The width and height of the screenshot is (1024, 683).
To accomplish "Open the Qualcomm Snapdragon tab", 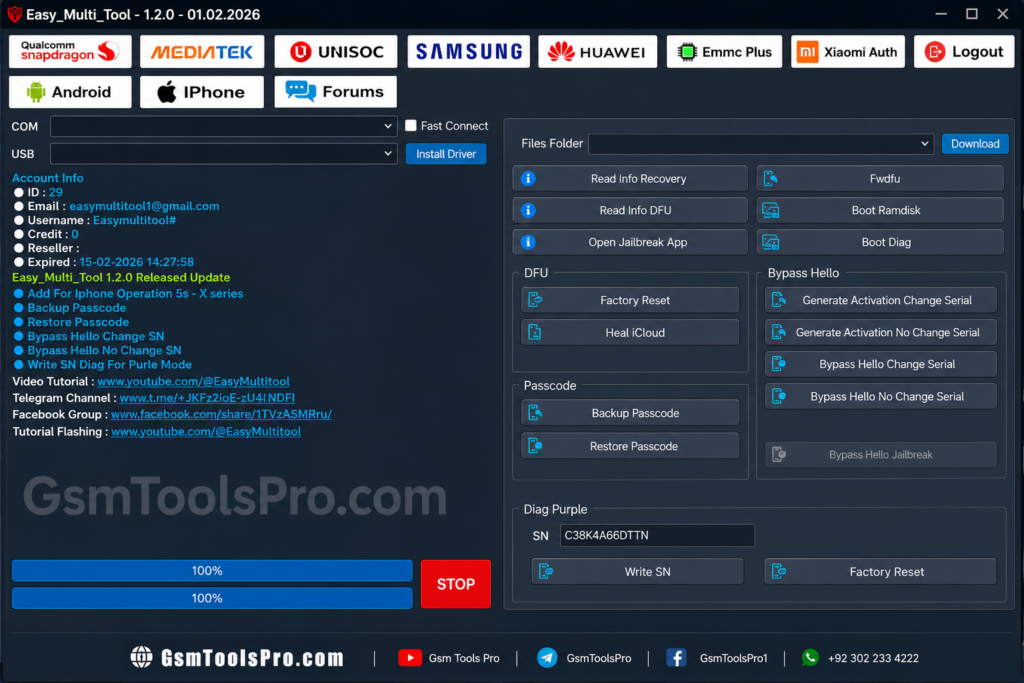I will coord(70,52).
